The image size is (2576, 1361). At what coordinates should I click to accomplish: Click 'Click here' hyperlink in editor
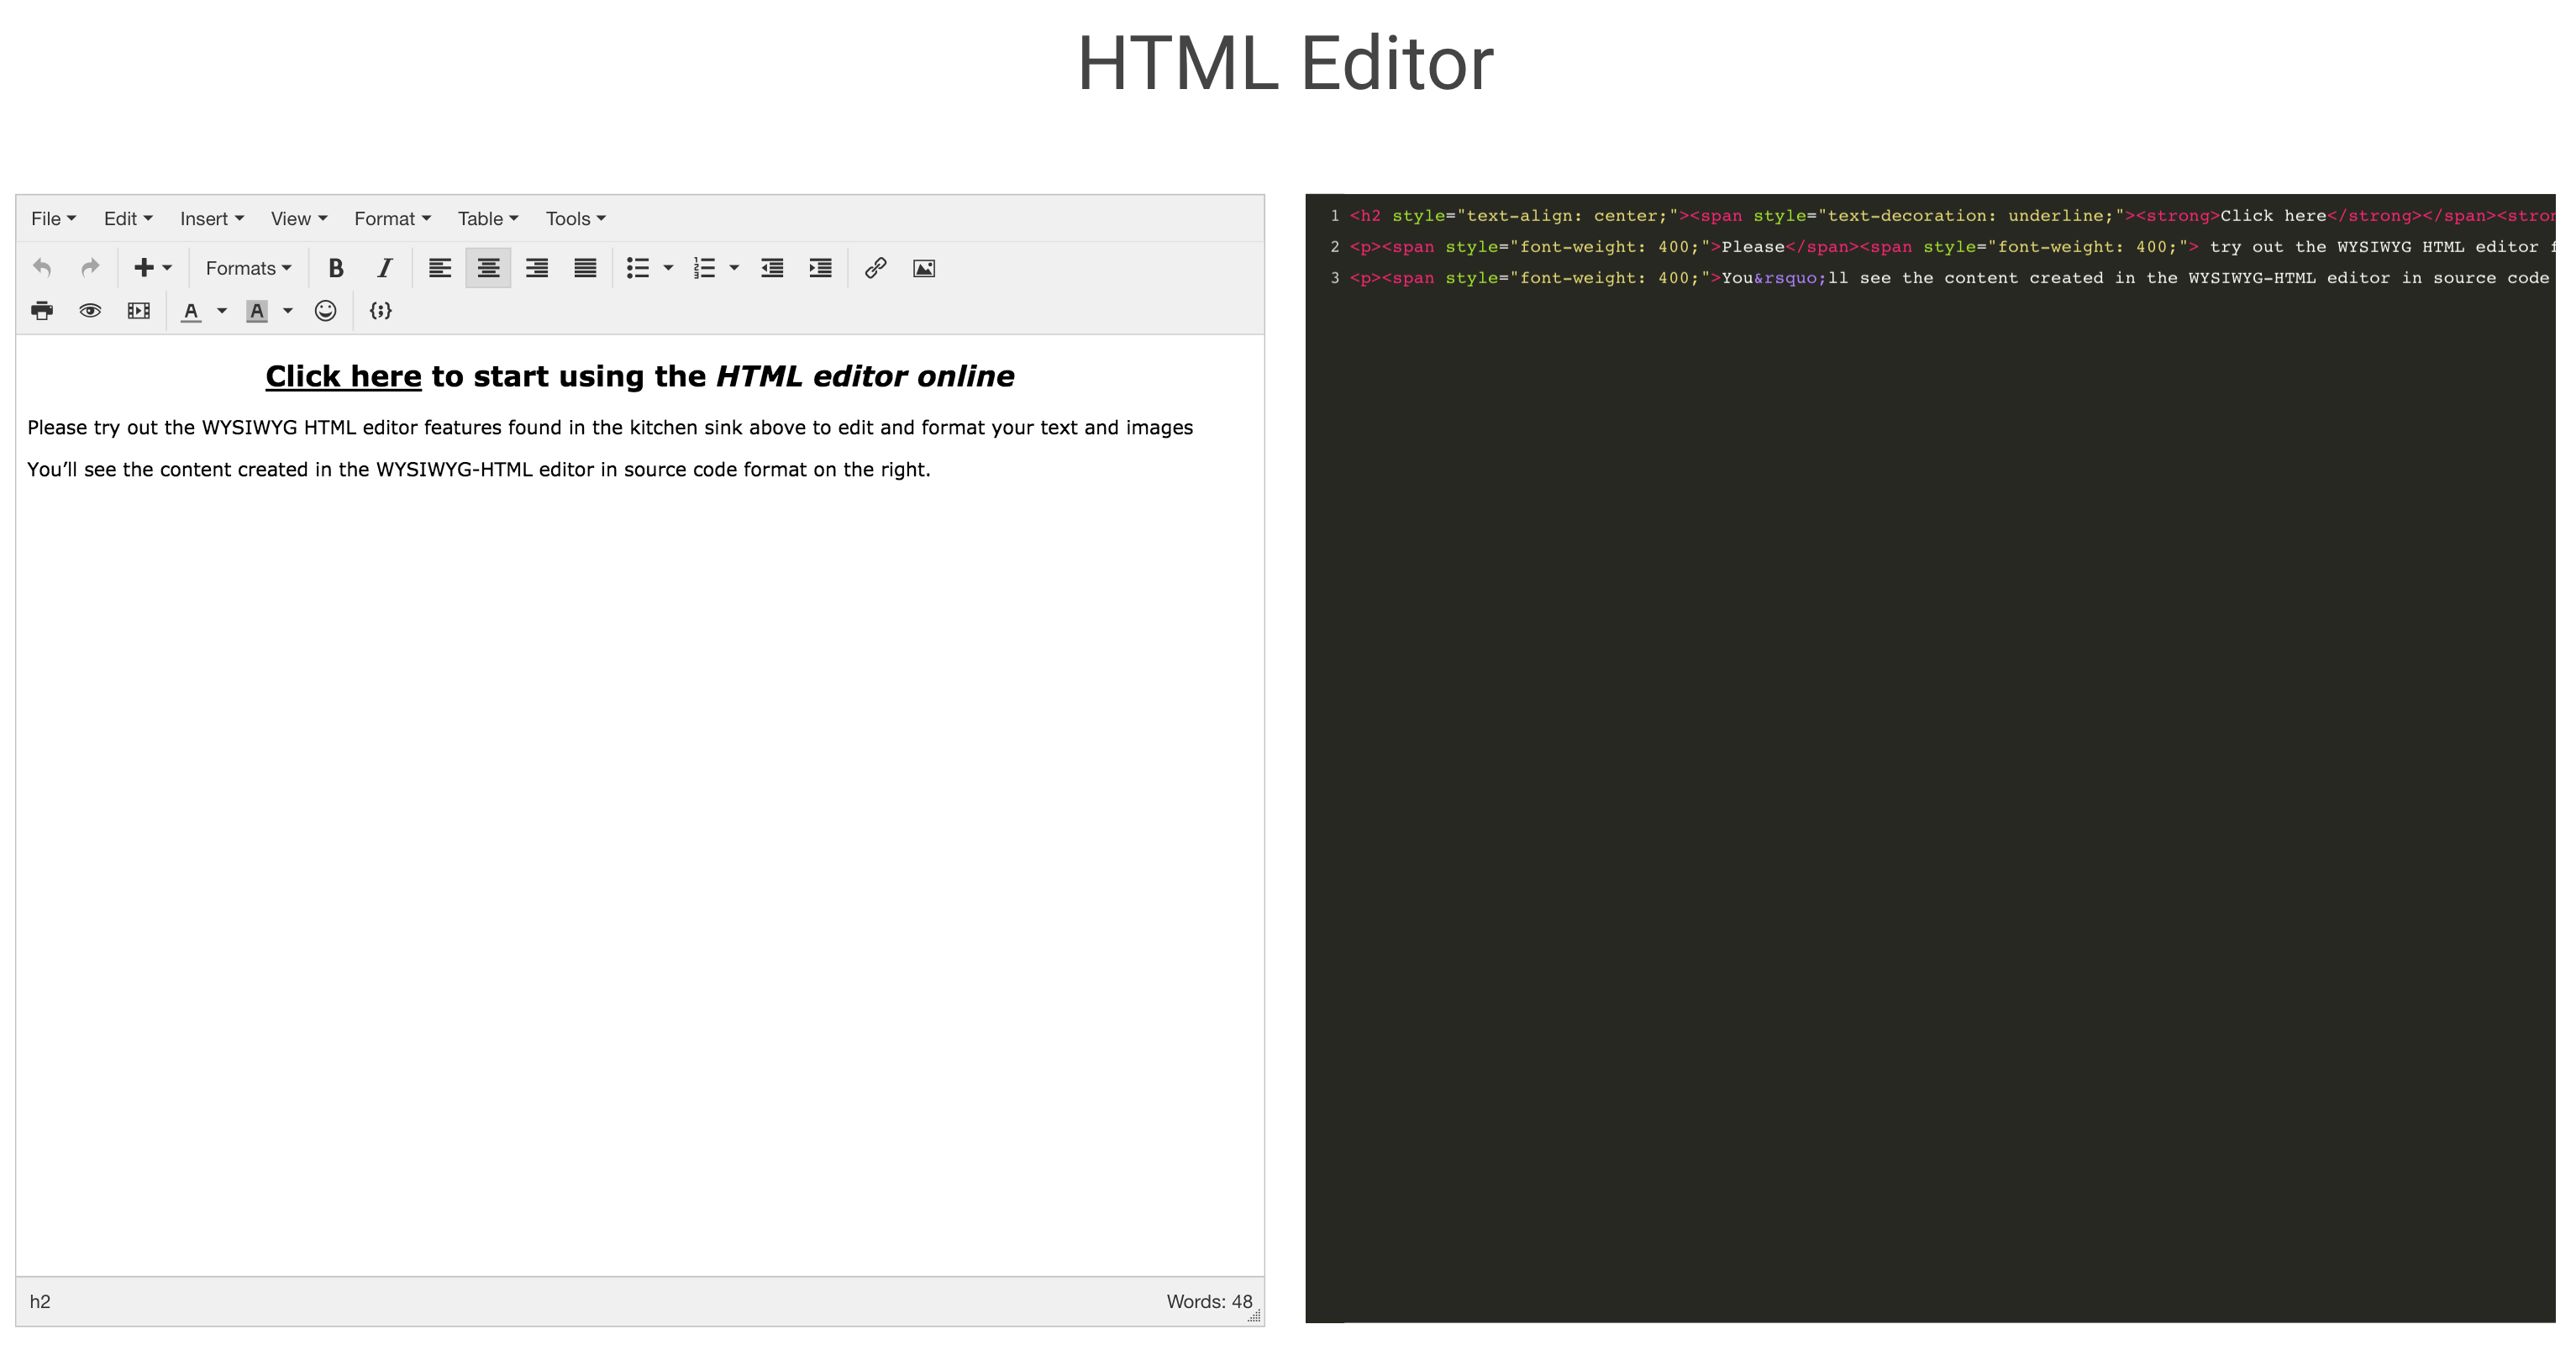[x=341, y=376]
